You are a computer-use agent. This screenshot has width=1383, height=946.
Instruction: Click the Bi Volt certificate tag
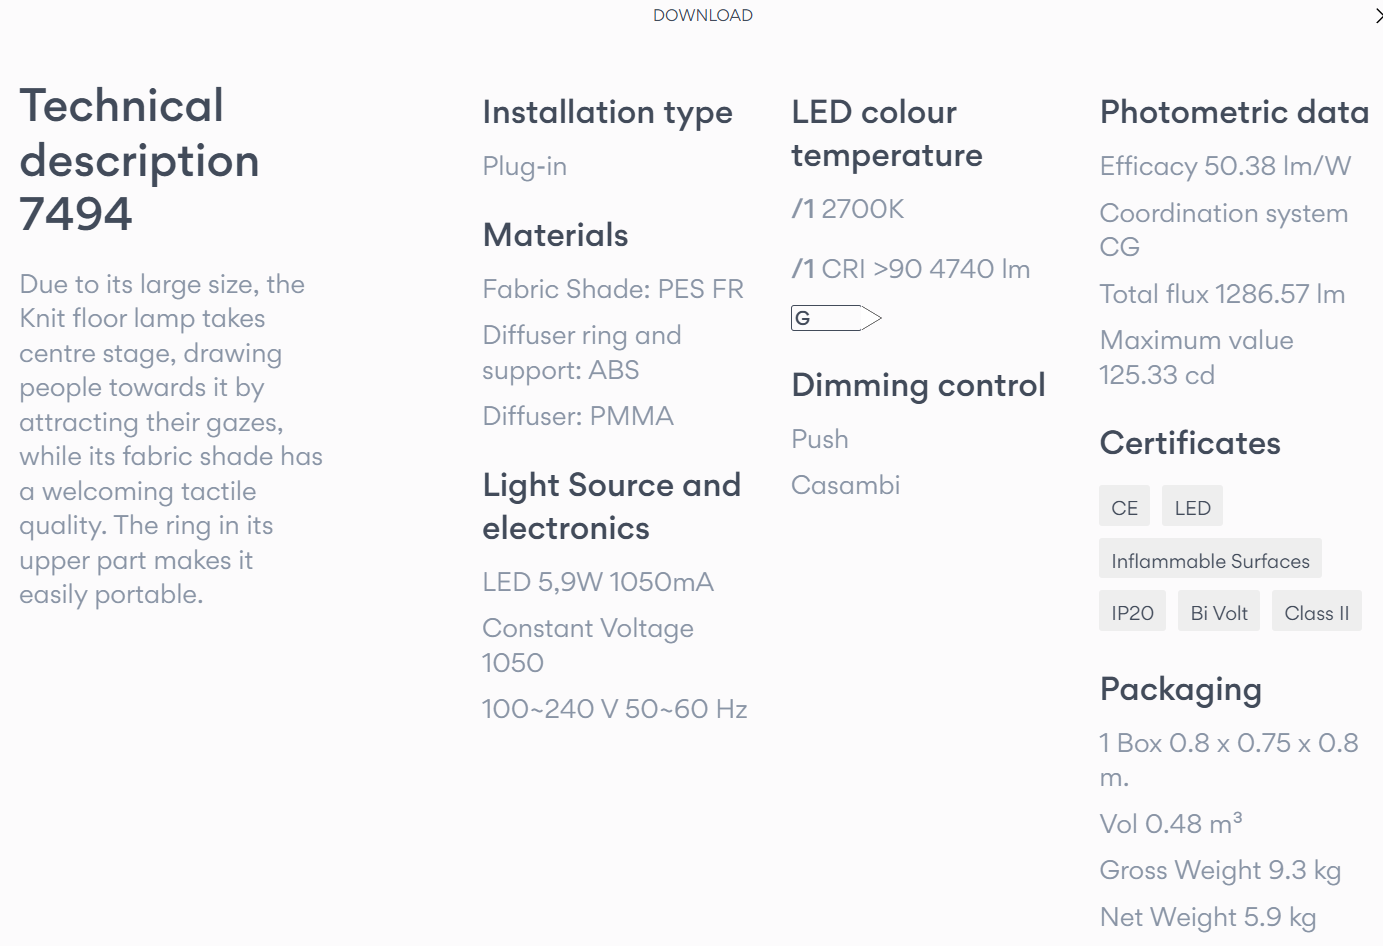coord(1219,612)
